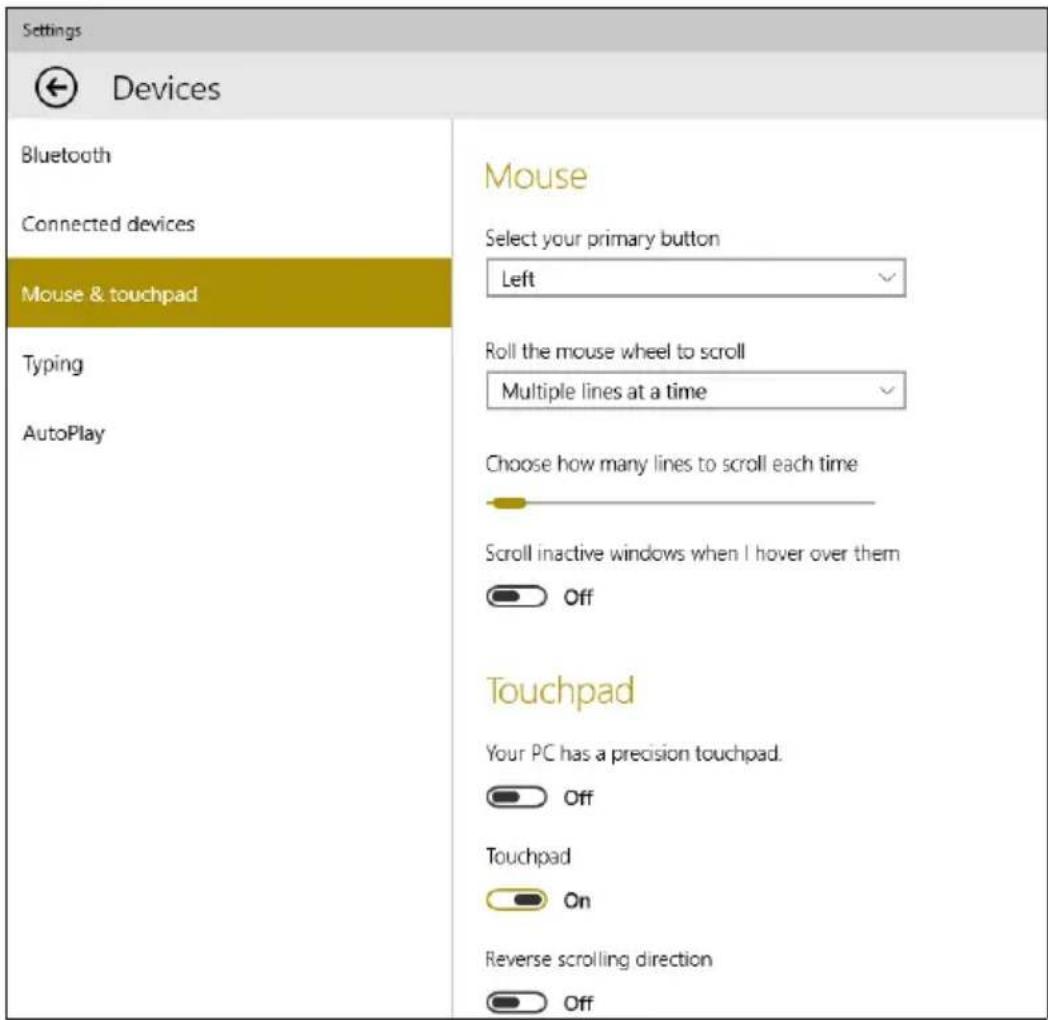Click the Settings window title text

click(x=51, y=30)
